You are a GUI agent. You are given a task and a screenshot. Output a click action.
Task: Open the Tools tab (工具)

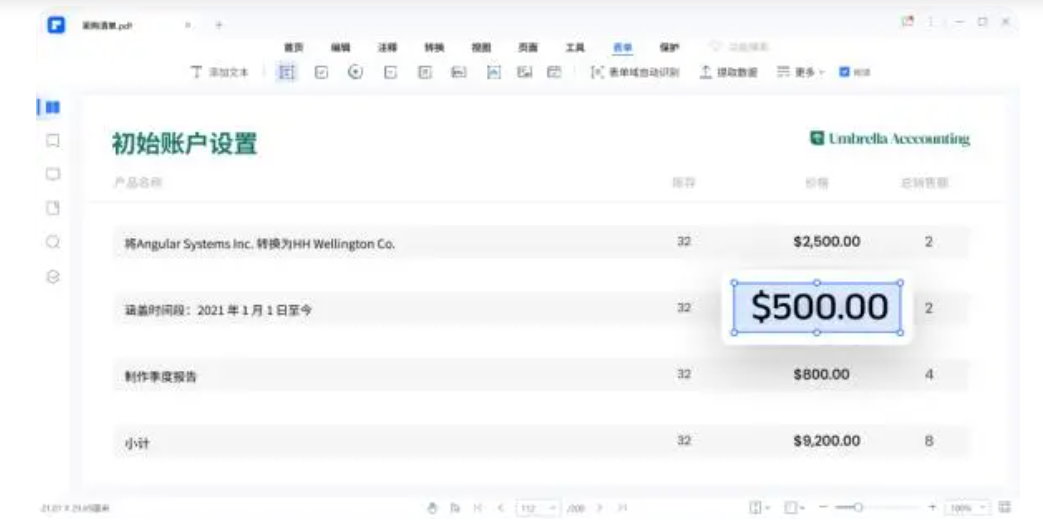click(575, 47)
